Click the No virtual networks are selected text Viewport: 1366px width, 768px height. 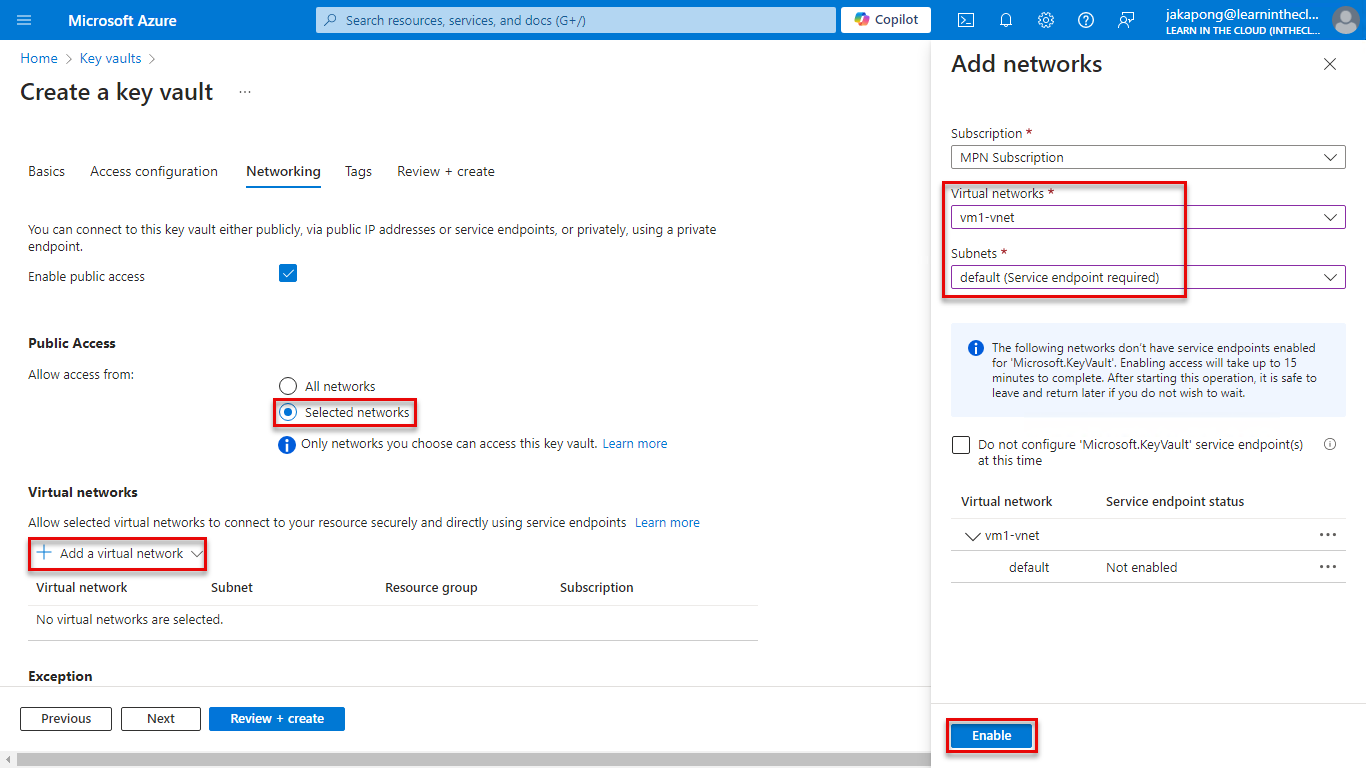coord(130,619)
